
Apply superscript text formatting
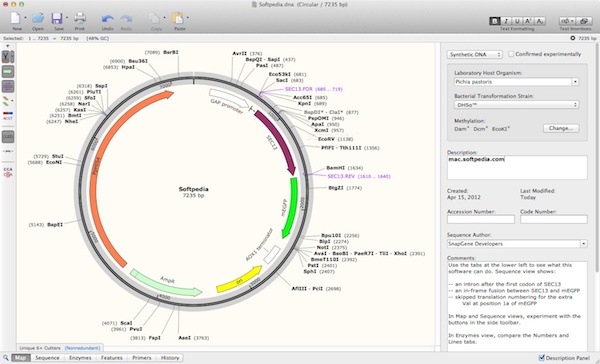pyautogui.click(x=528, y=21)
